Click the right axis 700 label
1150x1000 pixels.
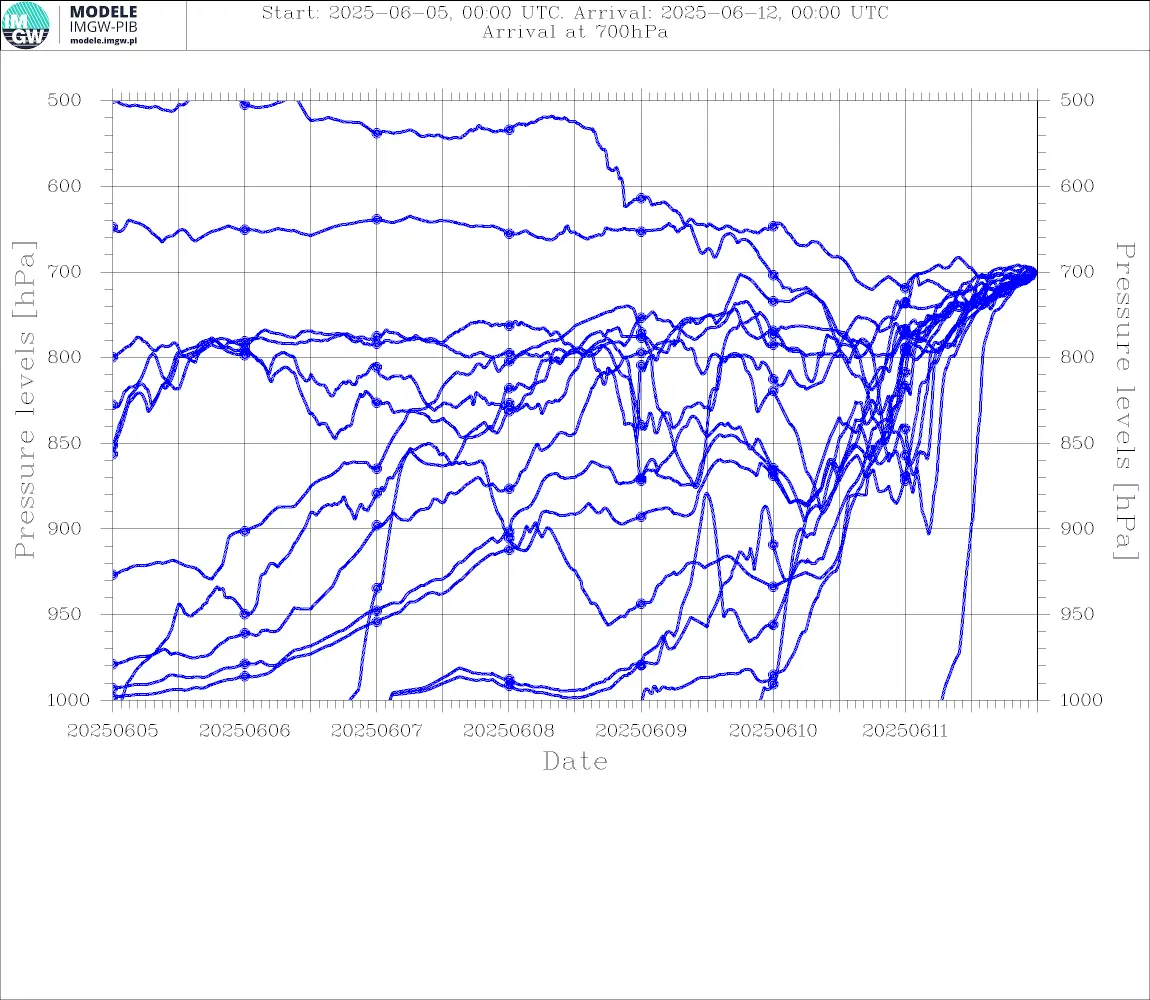pyautogui.click(x=1077, y=271)
